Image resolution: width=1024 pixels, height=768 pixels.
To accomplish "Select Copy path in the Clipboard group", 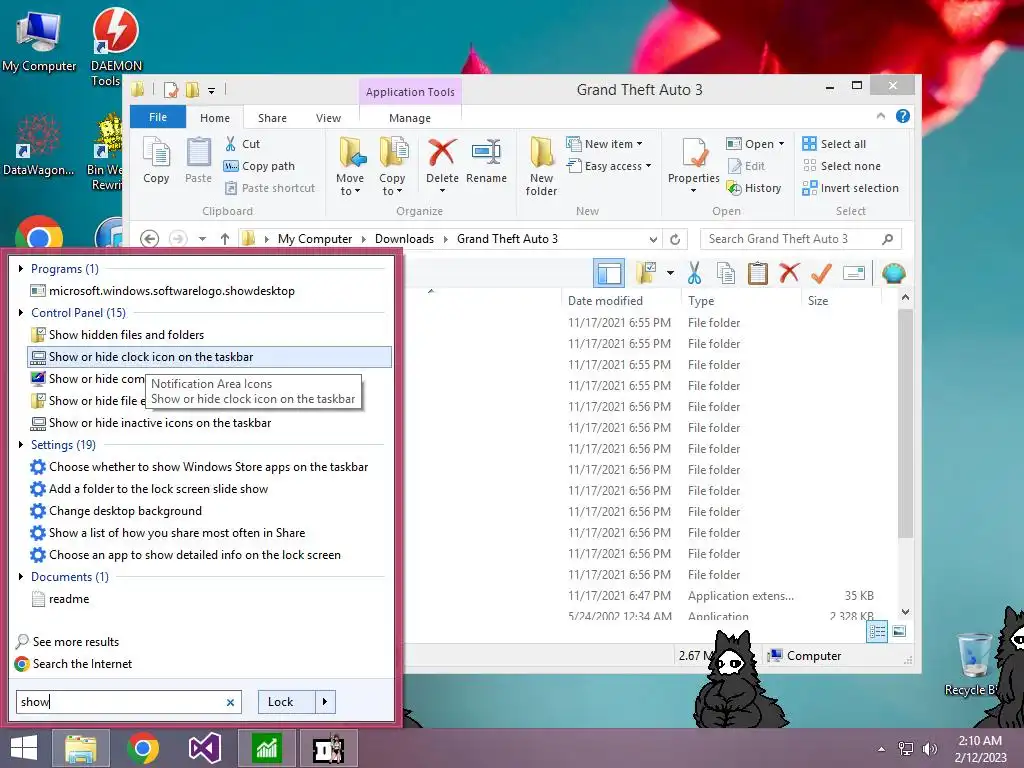I will tap(259, 166).
